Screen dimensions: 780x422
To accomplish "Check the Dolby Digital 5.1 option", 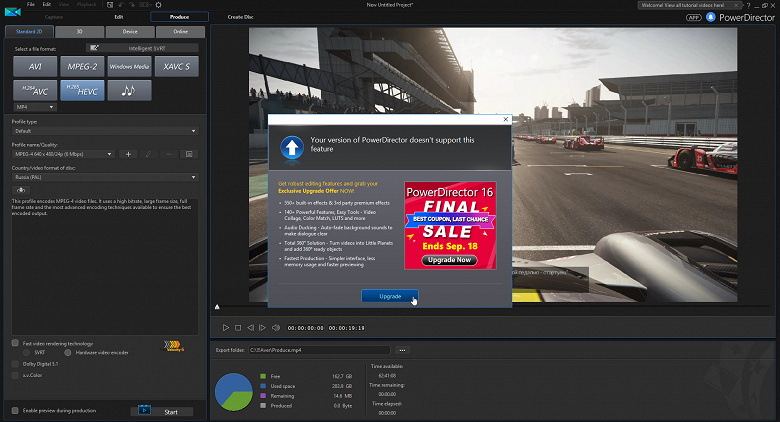I will pyautogui.click(x=15, y=362).
